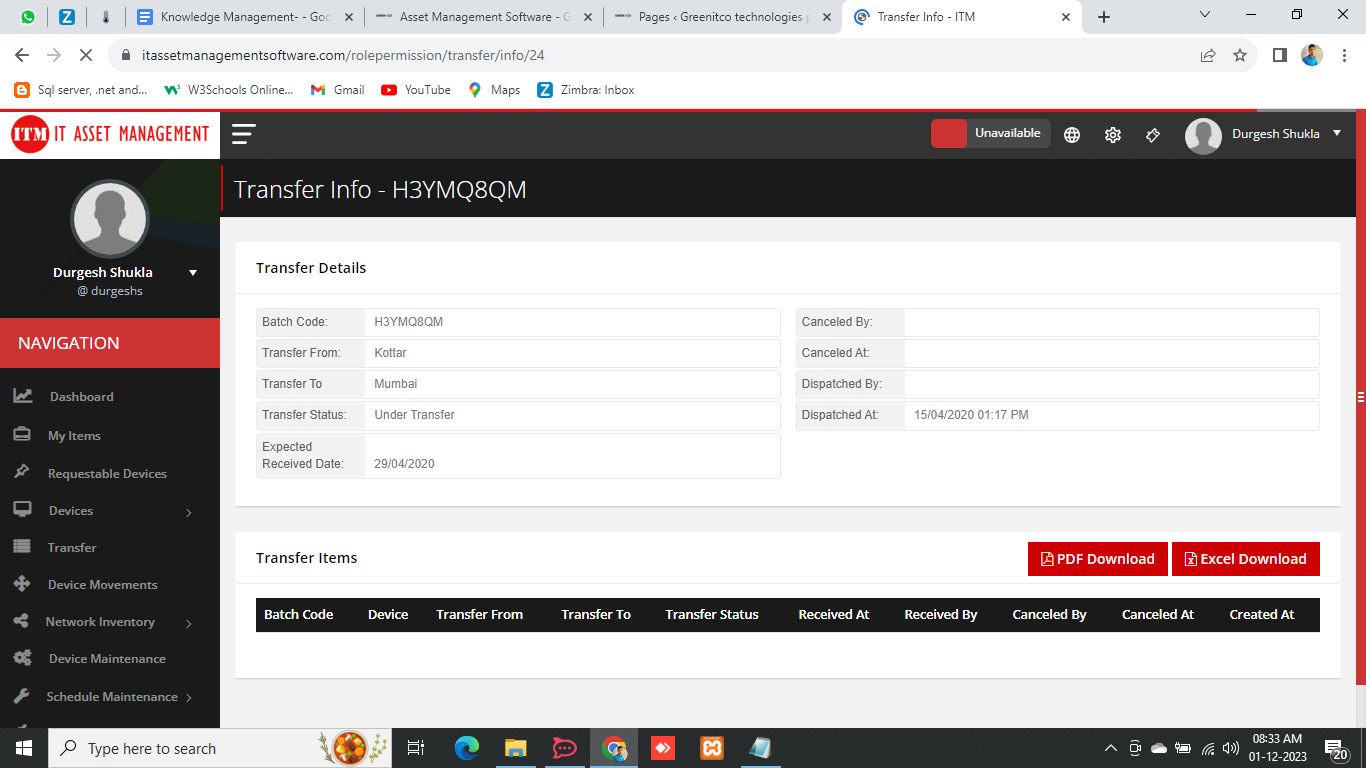The height and width of the screenshot is (768, 1366).
Task: Expand the Schedule Maintenance submenu chevron
Action: [x=189, y=698]
